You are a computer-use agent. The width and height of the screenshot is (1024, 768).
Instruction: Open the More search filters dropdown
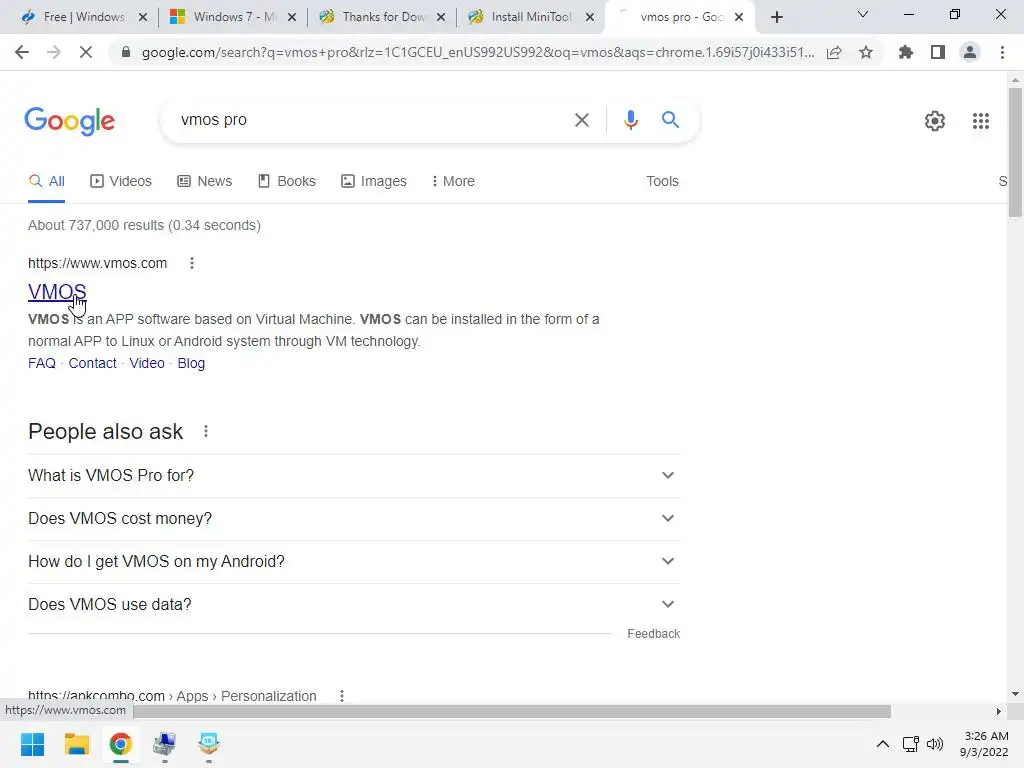(453, 182)
